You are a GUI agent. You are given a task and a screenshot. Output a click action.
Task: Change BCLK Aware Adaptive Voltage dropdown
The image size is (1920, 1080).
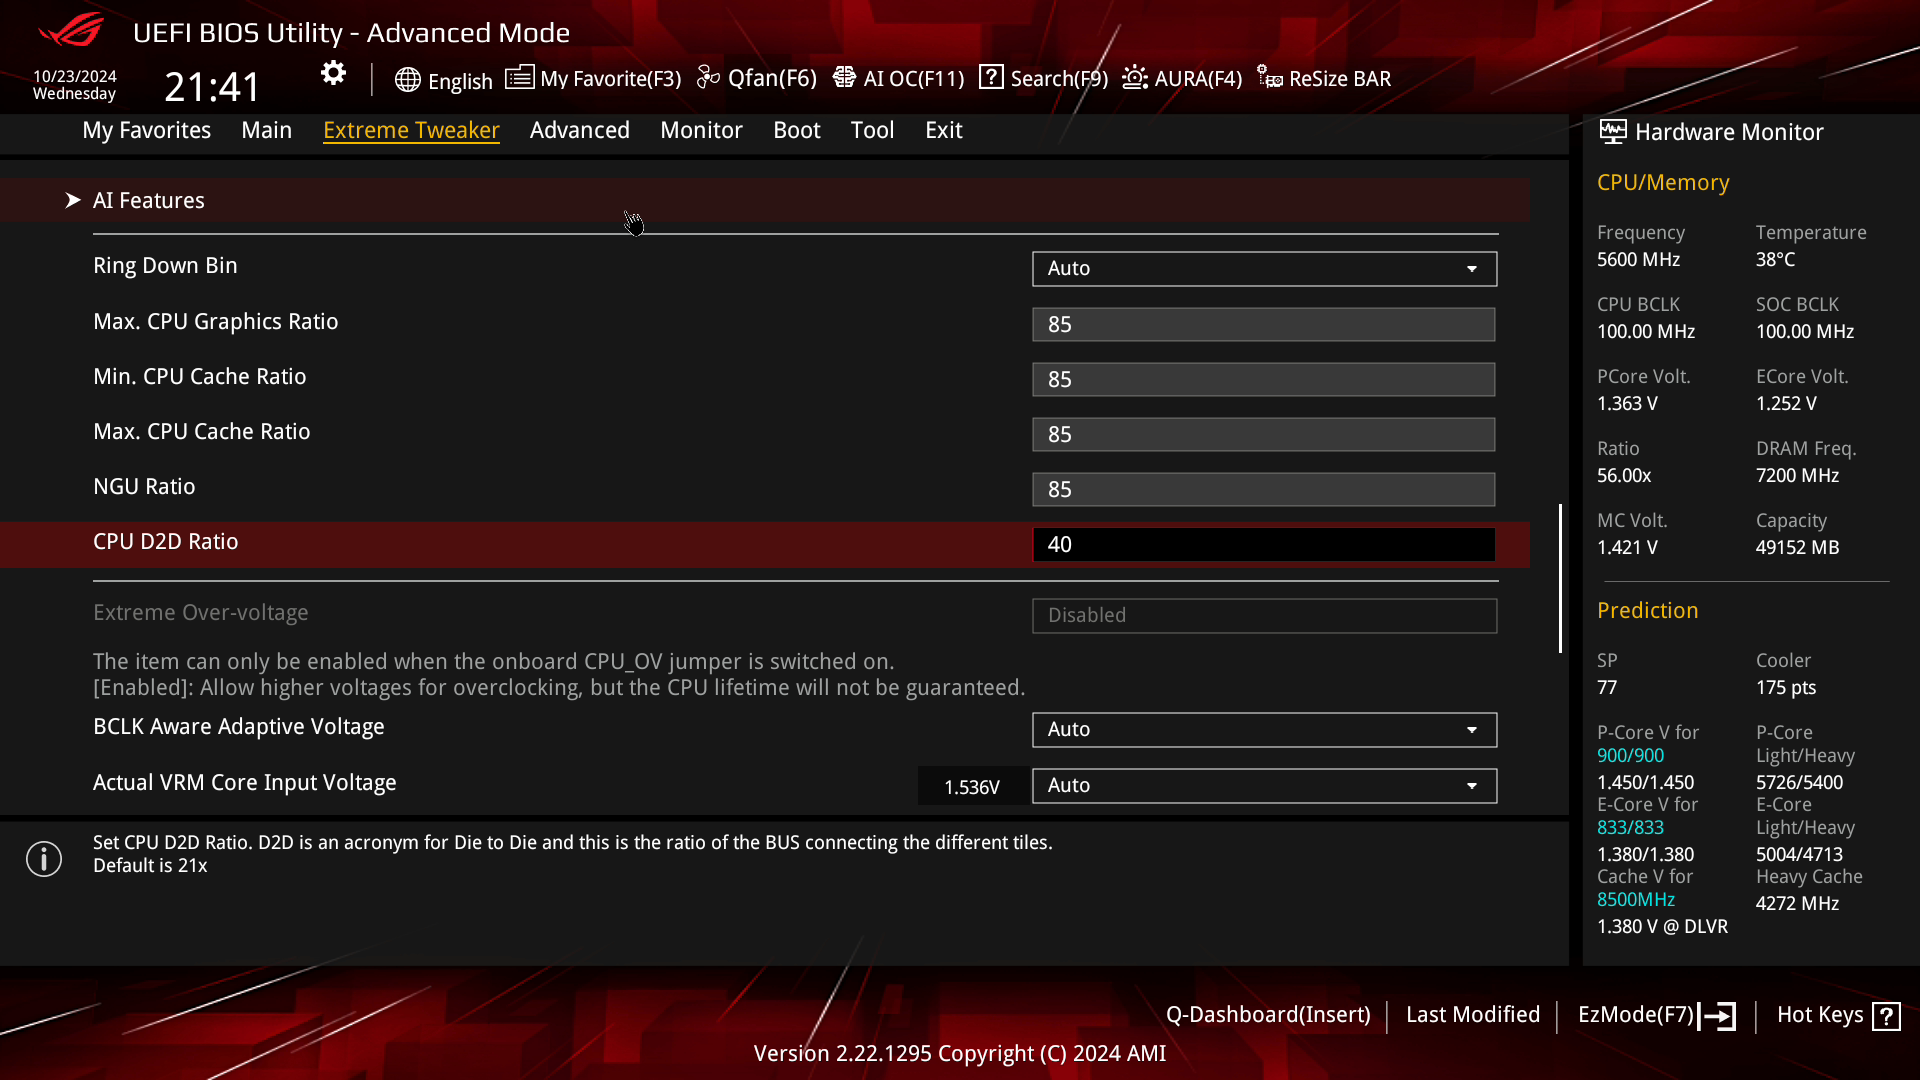click(x=1263, y=729)
